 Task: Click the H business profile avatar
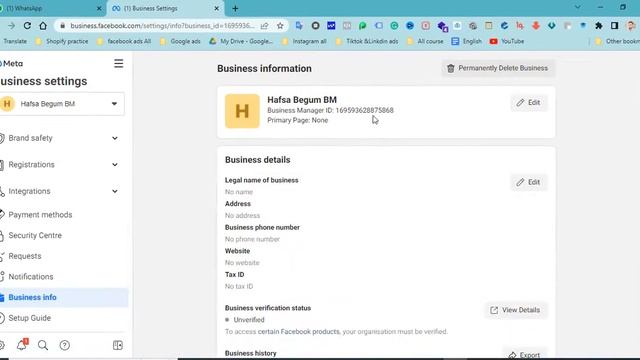(x=242, y=111)
